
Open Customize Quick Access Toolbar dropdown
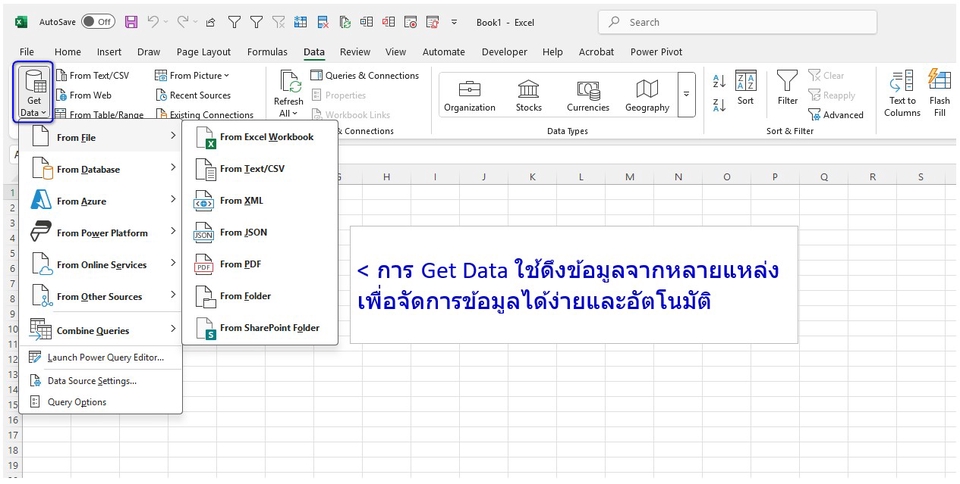454,22
